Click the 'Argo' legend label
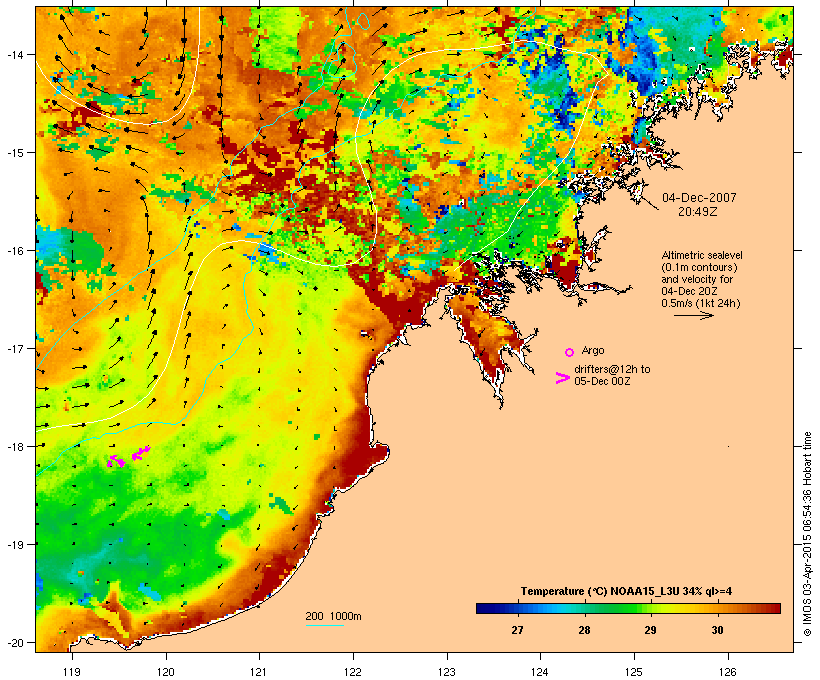This screenshot has width=820, height=680. point(593,350)
